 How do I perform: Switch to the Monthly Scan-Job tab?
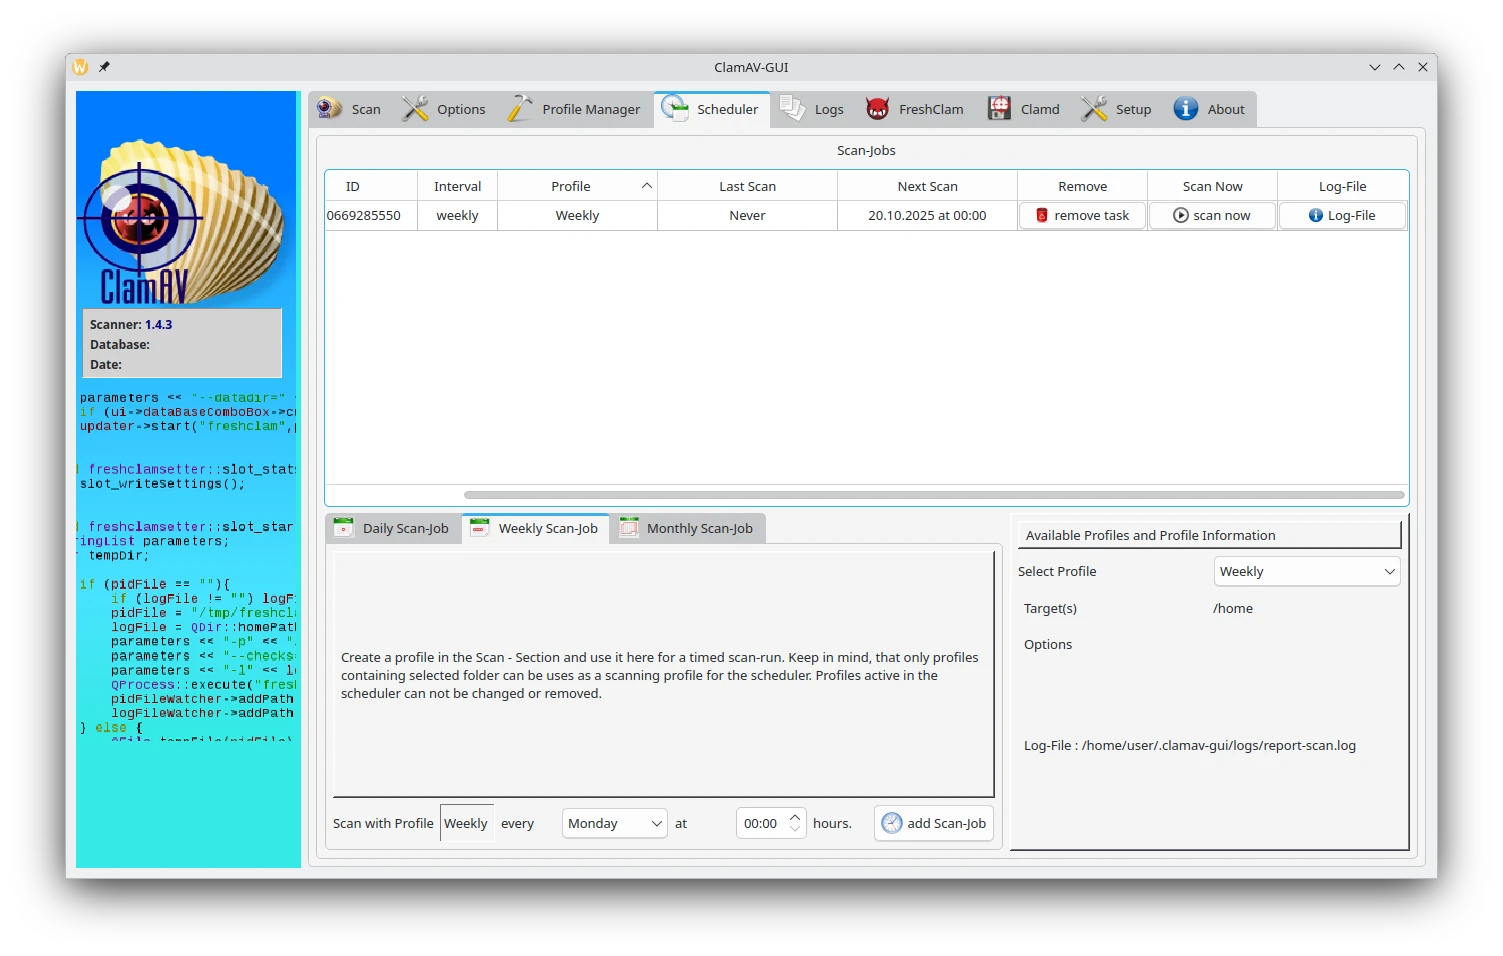coord(688,529)
